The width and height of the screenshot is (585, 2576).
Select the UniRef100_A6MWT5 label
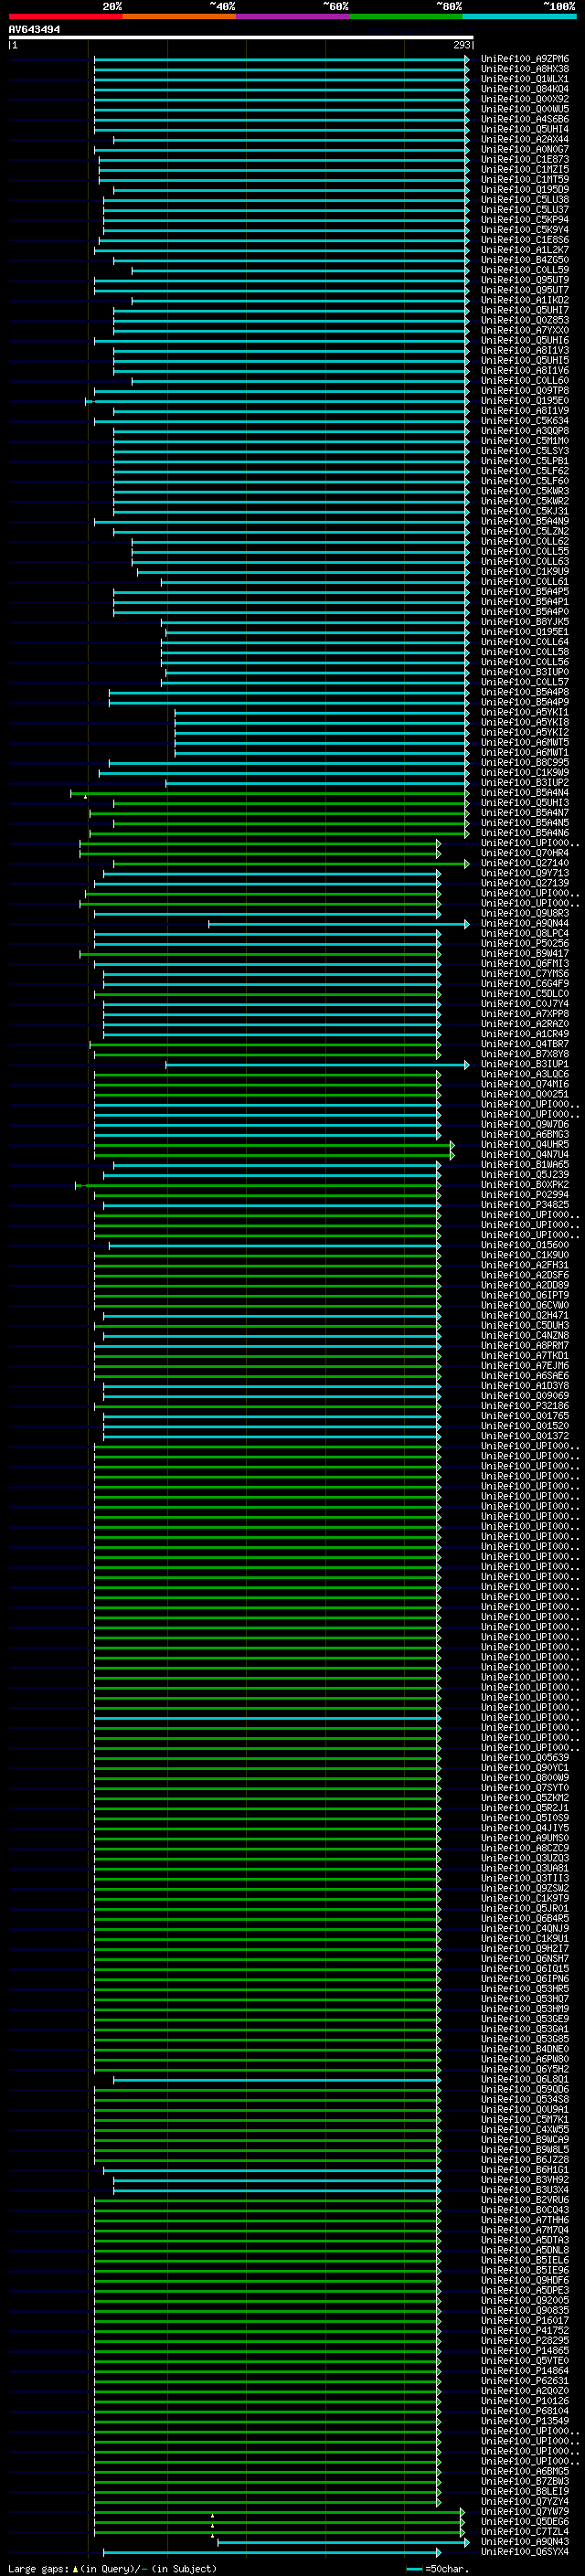(524, 743)
